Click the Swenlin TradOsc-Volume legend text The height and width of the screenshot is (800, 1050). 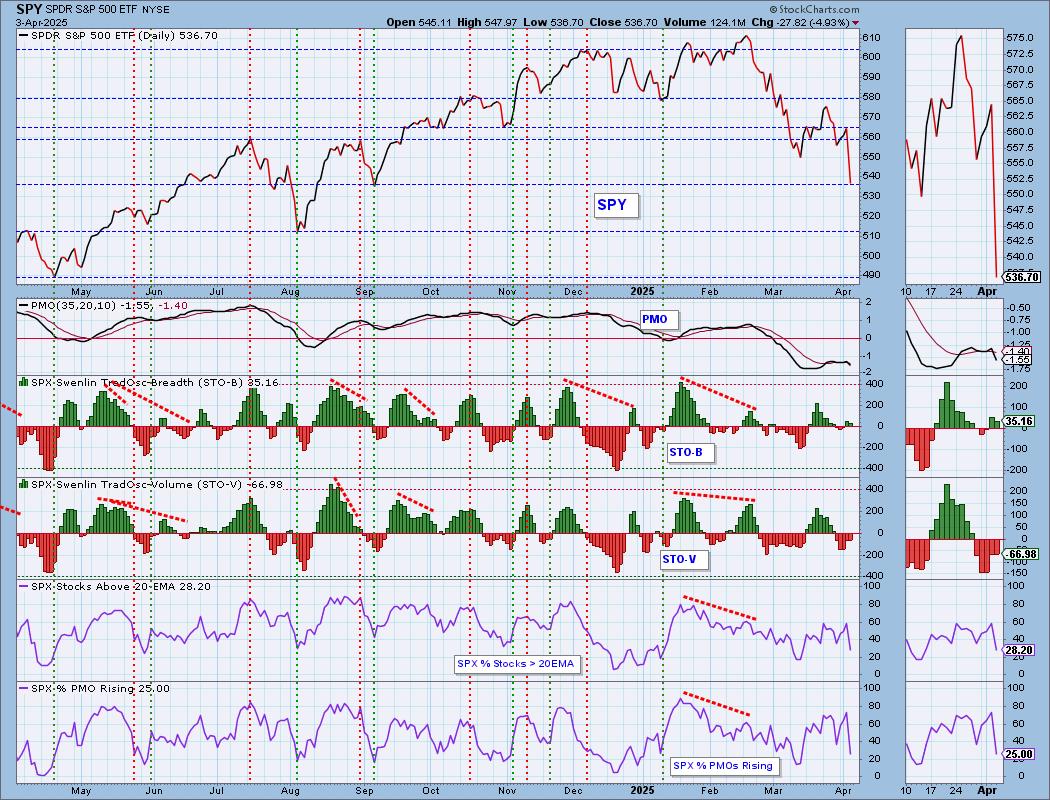point(151,485)
